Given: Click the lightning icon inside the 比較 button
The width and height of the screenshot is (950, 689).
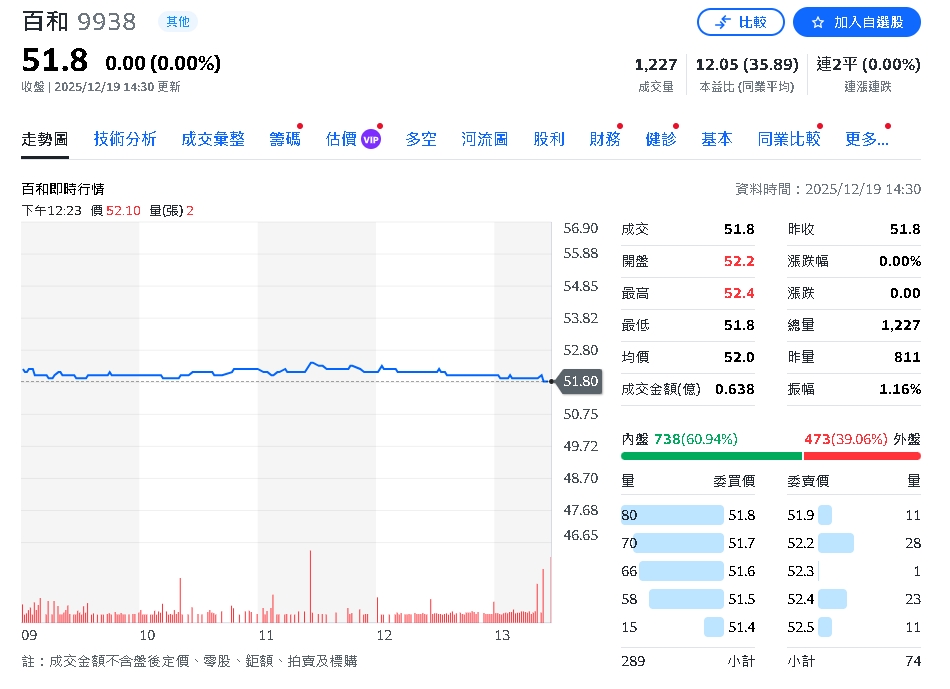Looking at the screenshot, I should (x=720, y=22).
